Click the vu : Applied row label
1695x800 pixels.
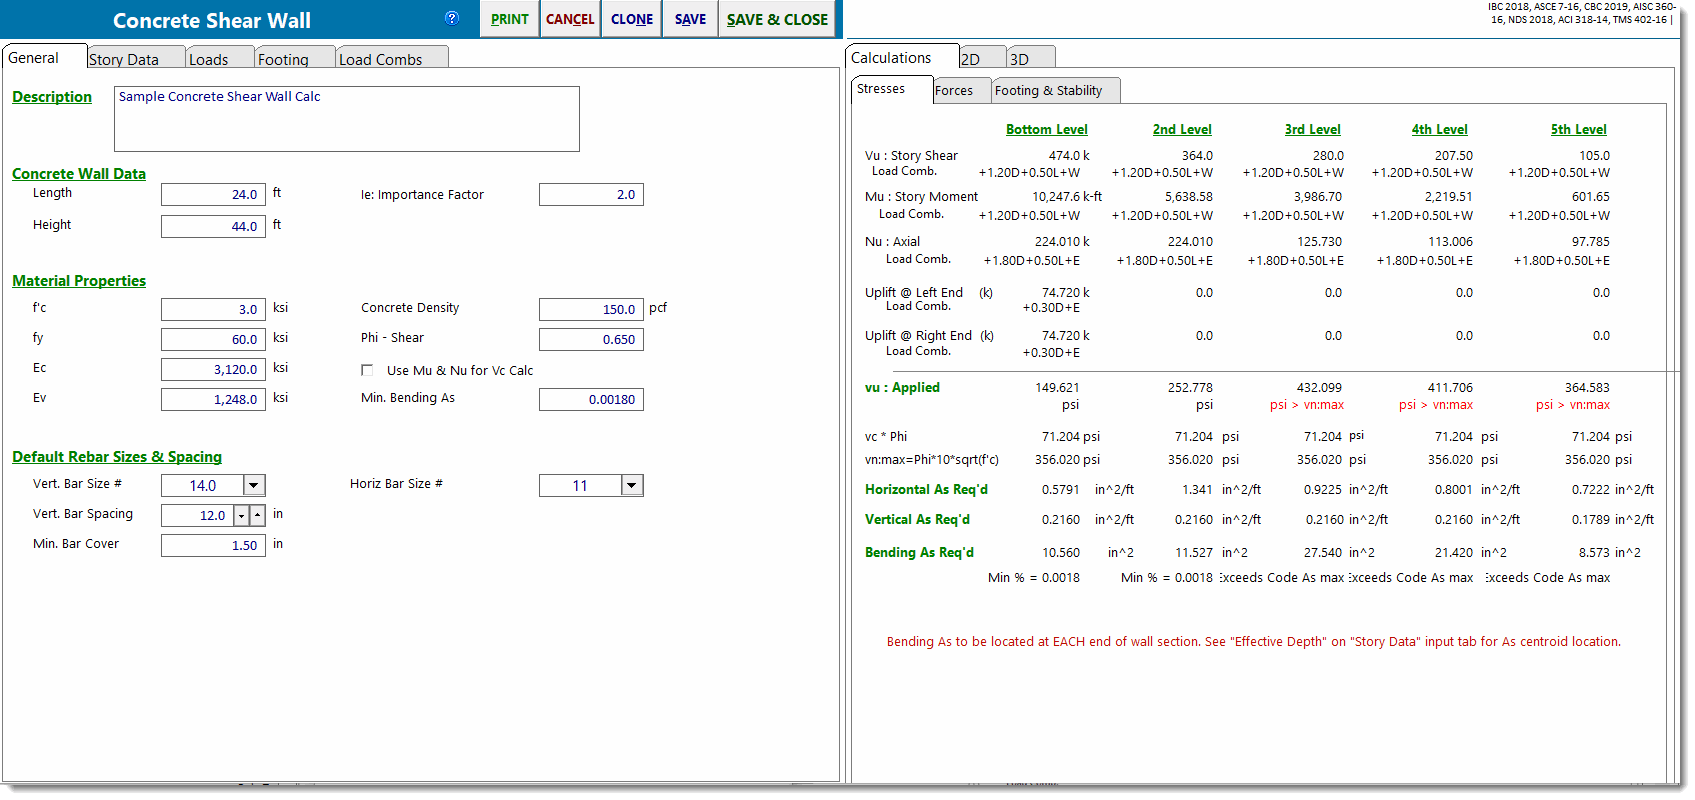click(x=902, y=387)
